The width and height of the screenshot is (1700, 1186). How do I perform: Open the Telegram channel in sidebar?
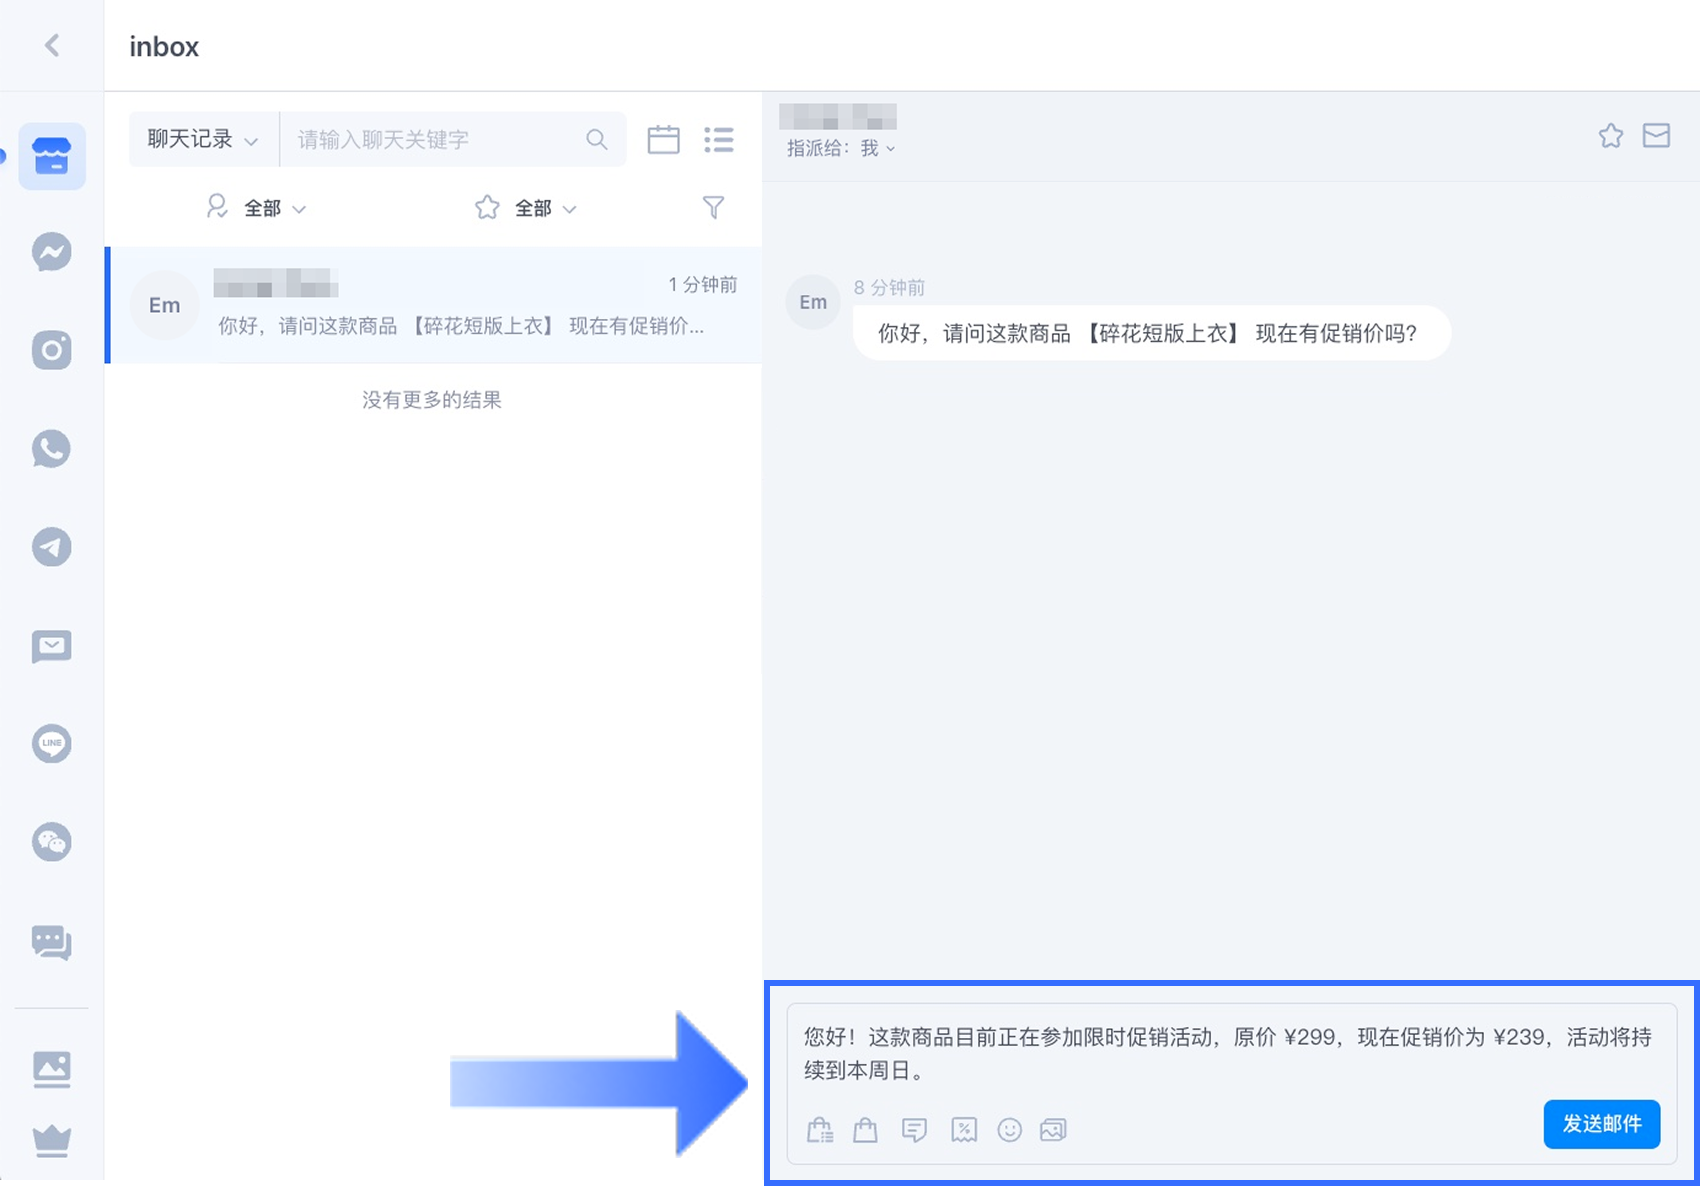coord(52,547)
